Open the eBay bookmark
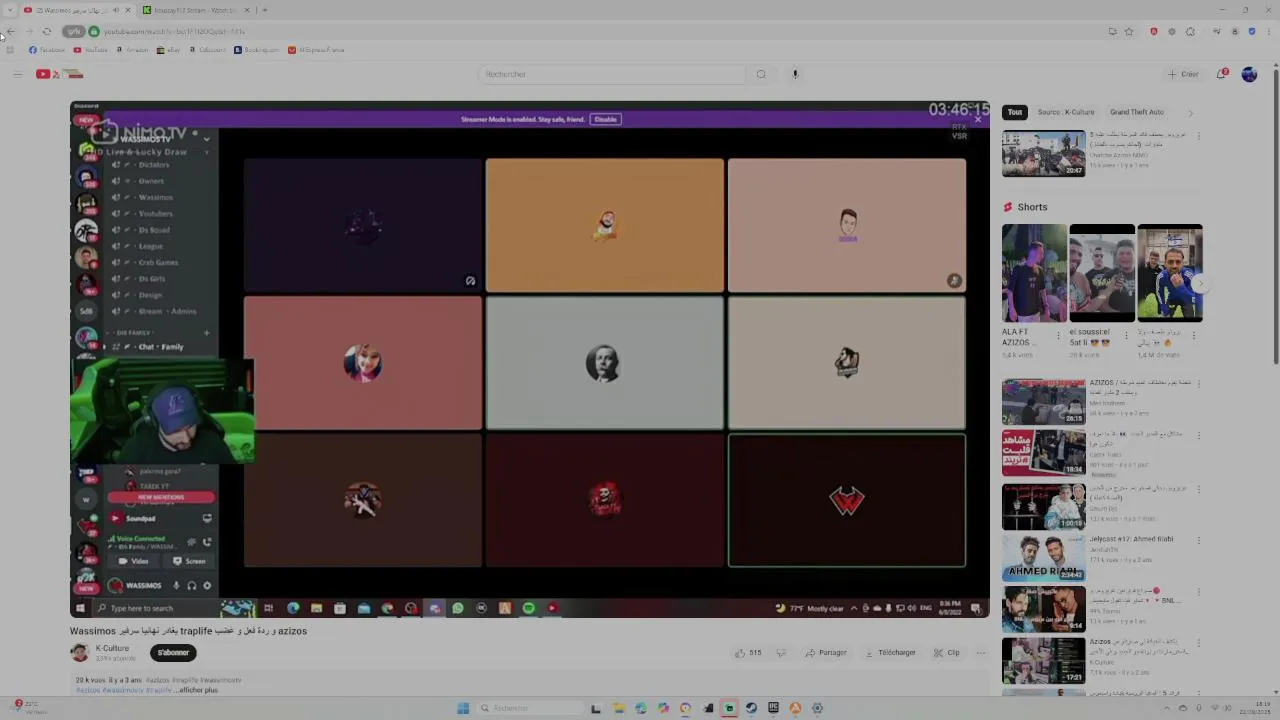 [169, 50]
